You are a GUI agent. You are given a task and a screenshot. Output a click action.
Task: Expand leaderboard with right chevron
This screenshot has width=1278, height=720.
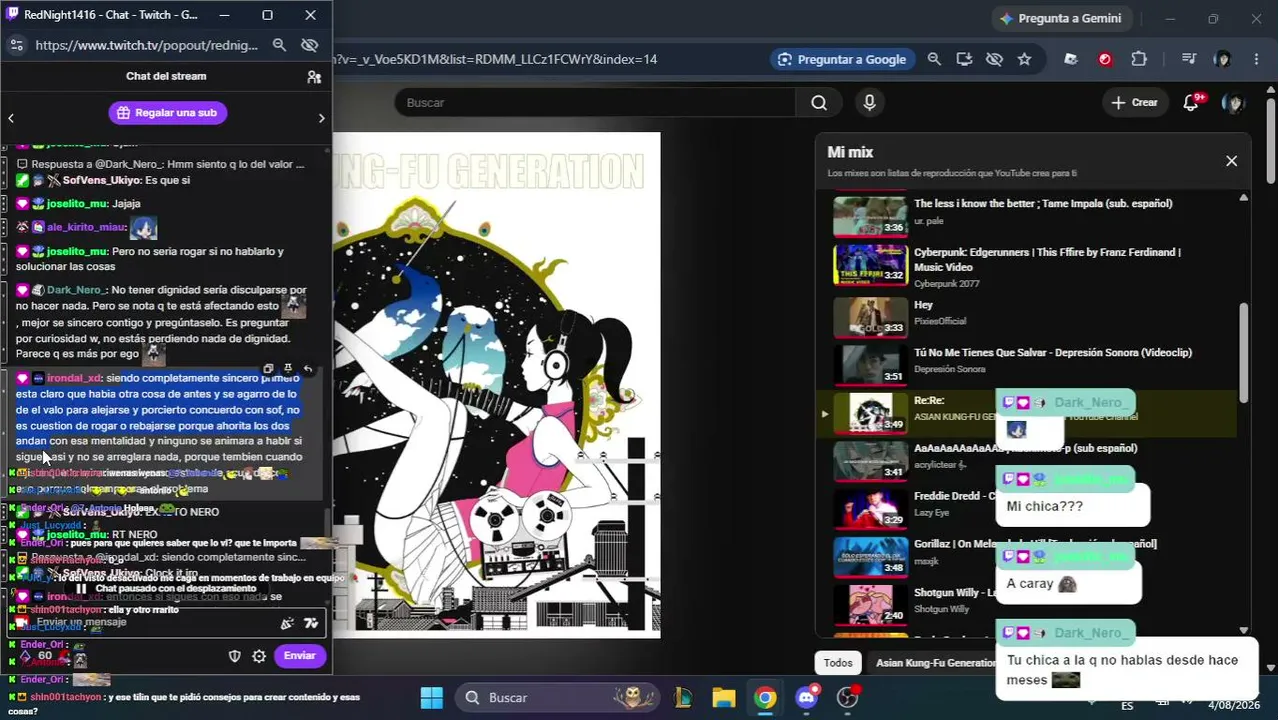[321, 118]
